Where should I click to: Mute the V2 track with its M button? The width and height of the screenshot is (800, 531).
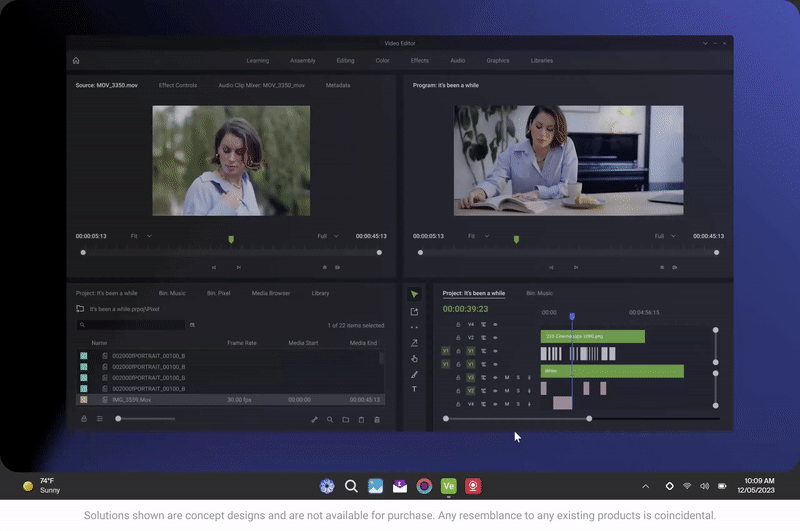[507, 391]
